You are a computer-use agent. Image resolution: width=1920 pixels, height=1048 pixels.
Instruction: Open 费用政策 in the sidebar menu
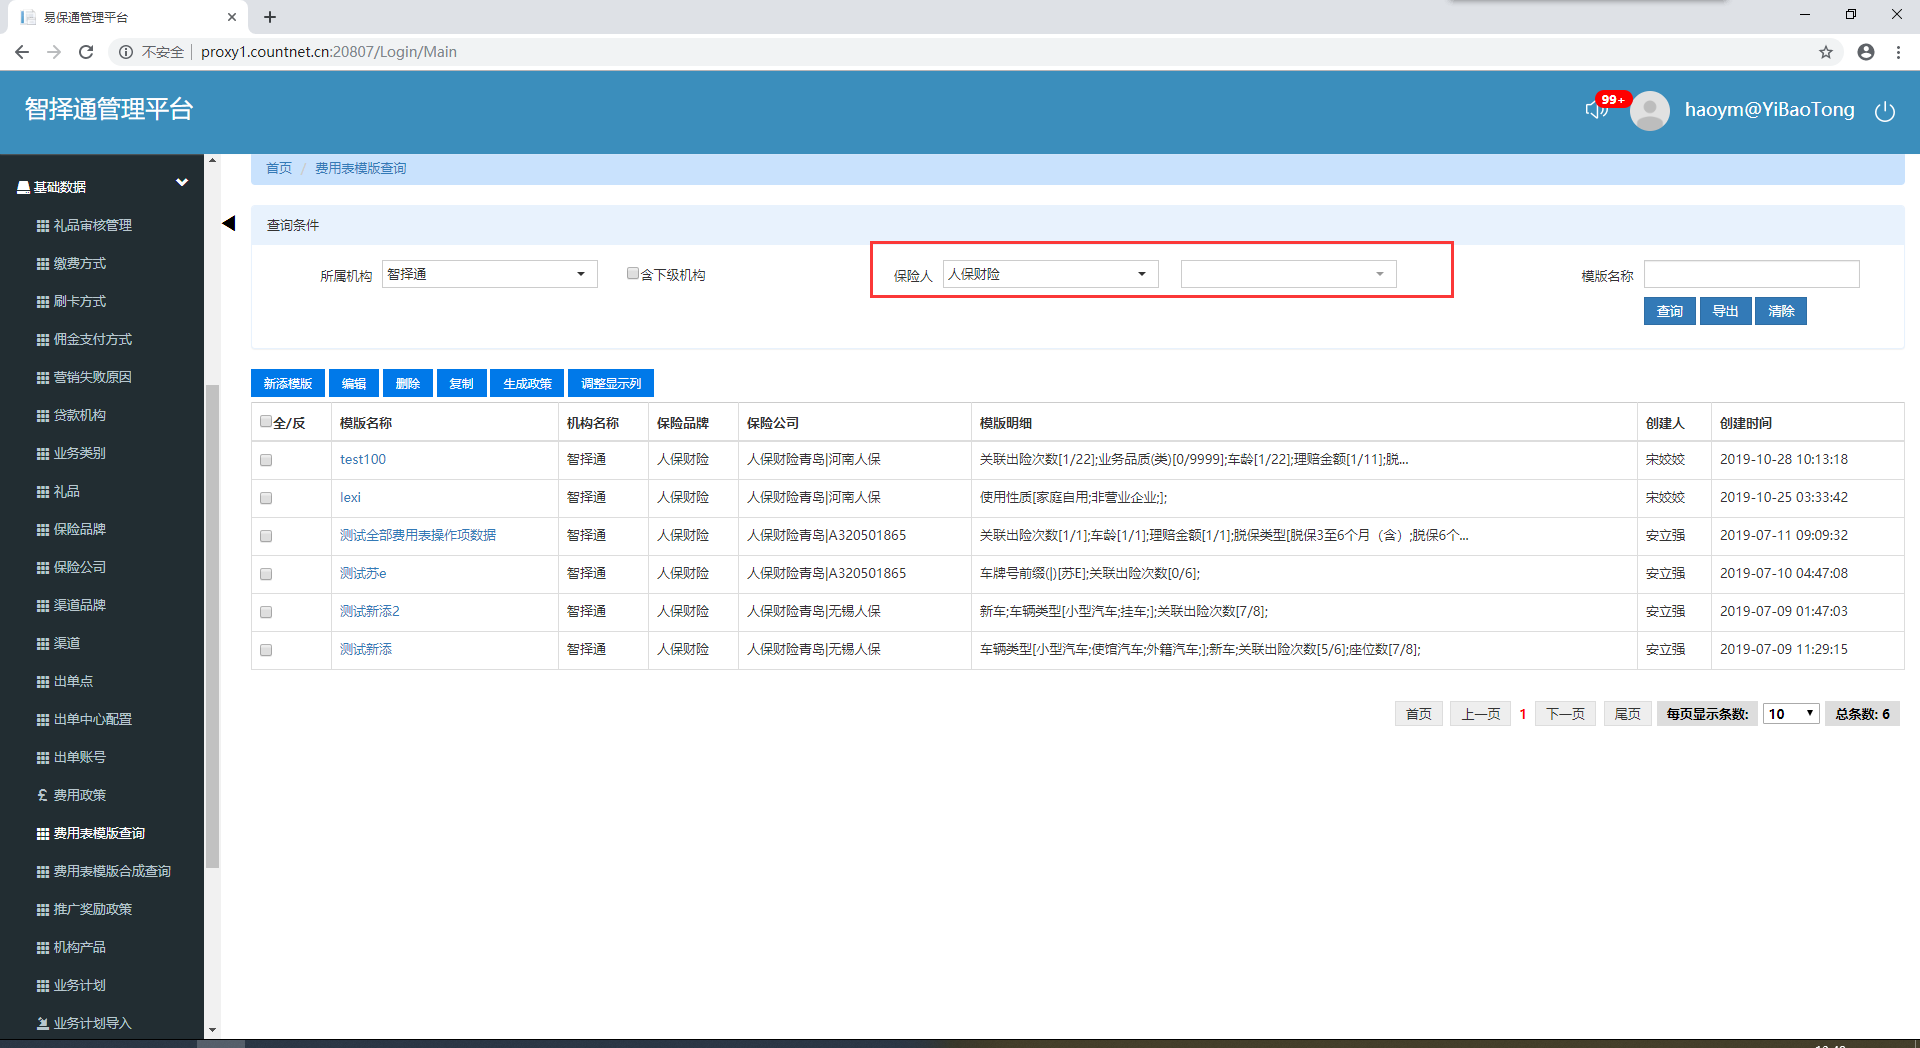click(80, 795)
